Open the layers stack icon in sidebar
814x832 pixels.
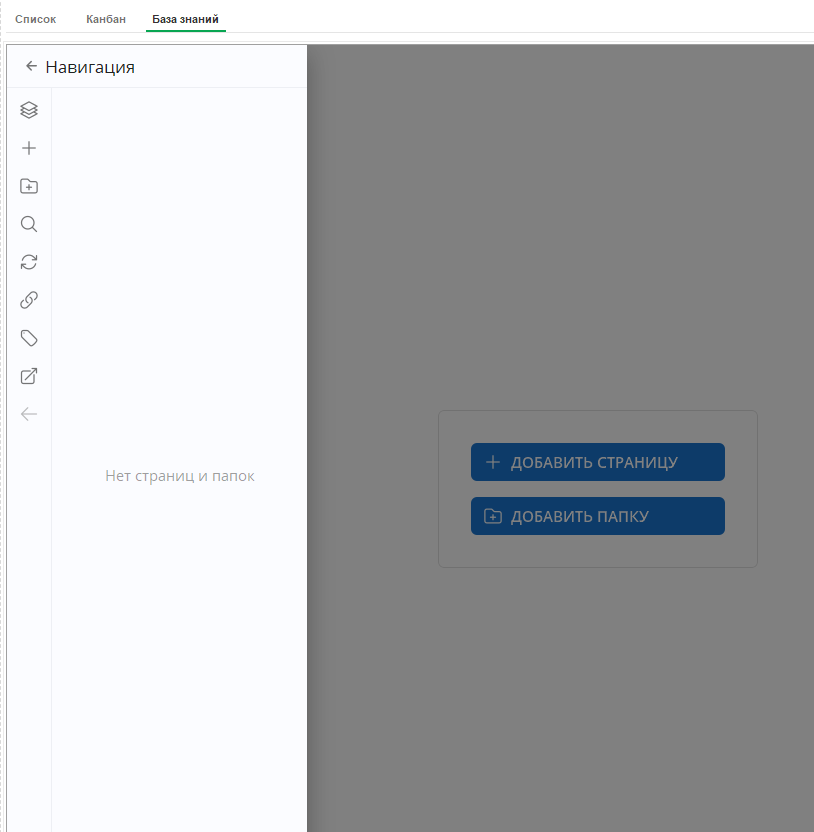[x=29, y=110]
